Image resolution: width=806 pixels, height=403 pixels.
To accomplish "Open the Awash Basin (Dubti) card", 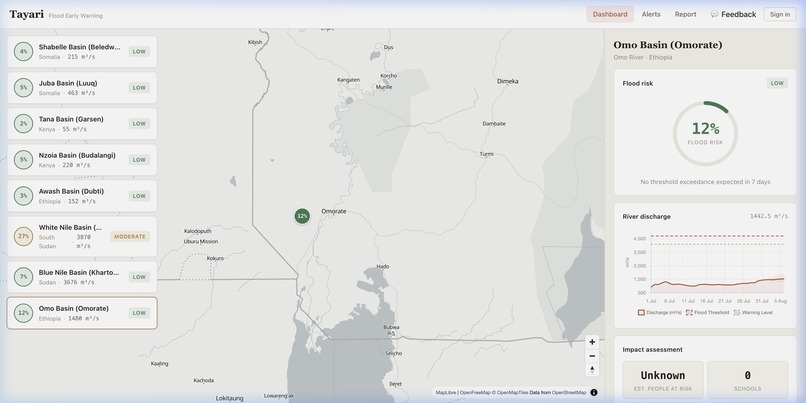I will click(x=82, y=196).
